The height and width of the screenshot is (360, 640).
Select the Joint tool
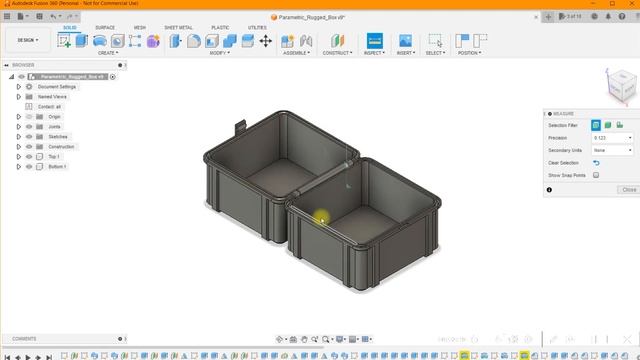pos(306,41)
